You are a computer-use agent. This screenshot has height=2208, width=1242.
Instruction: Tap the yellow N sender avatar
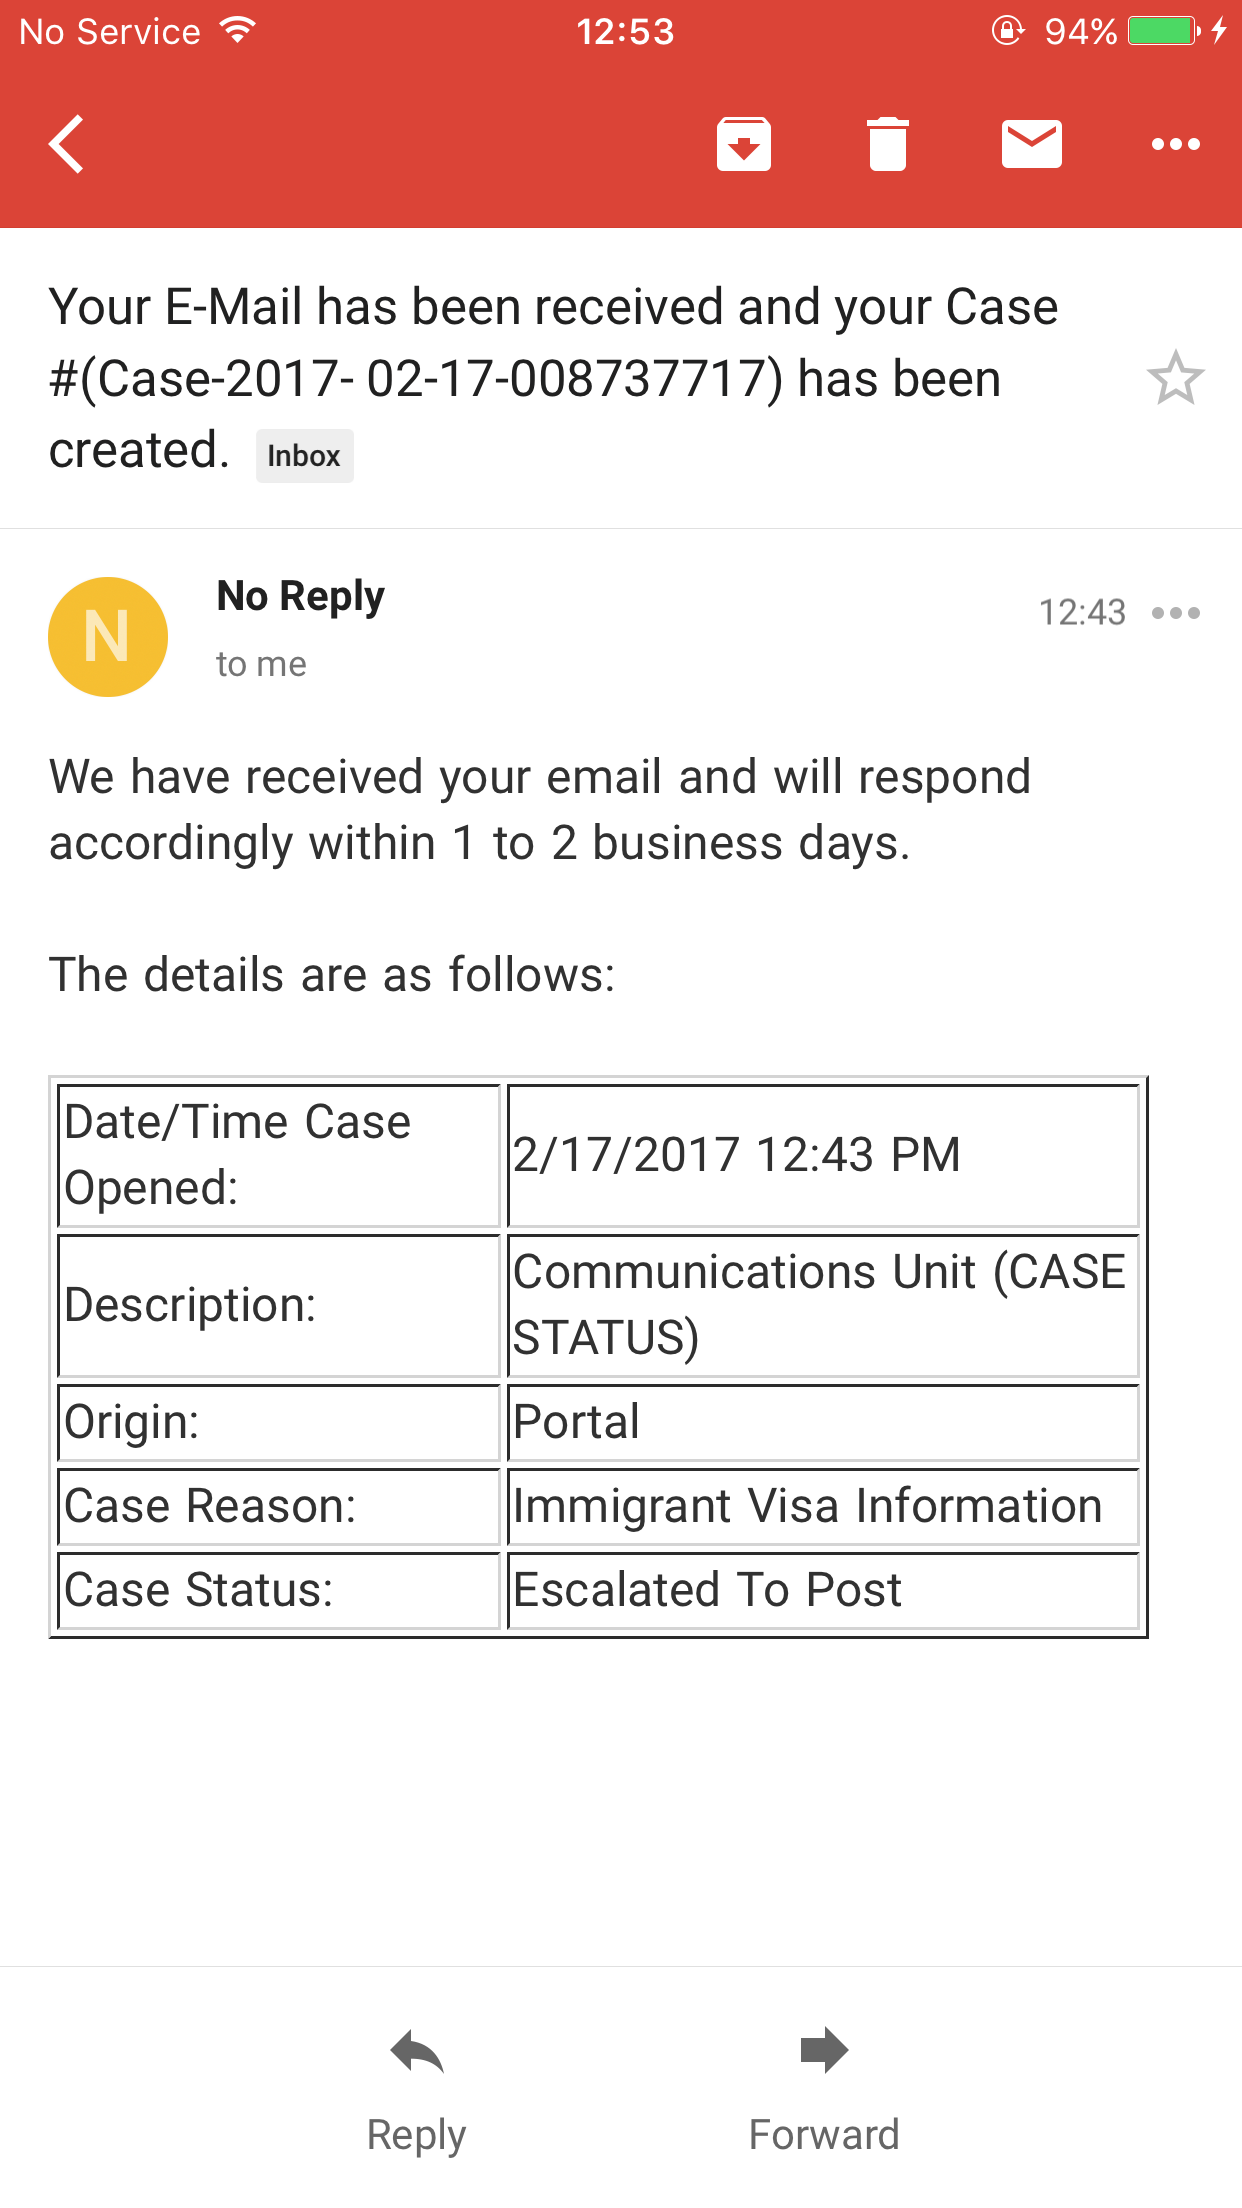pyautogui.click(x=108, y=637)
